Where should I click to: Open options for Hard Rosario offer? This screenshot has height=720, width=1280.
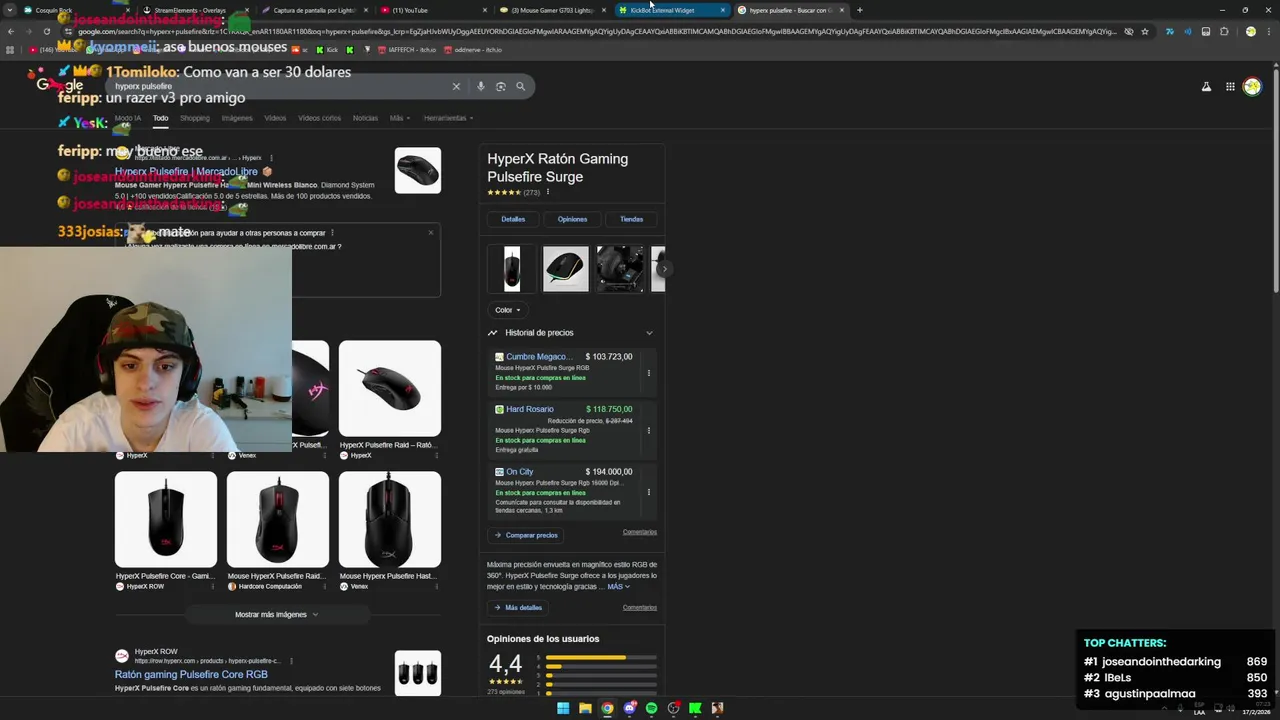648,430
